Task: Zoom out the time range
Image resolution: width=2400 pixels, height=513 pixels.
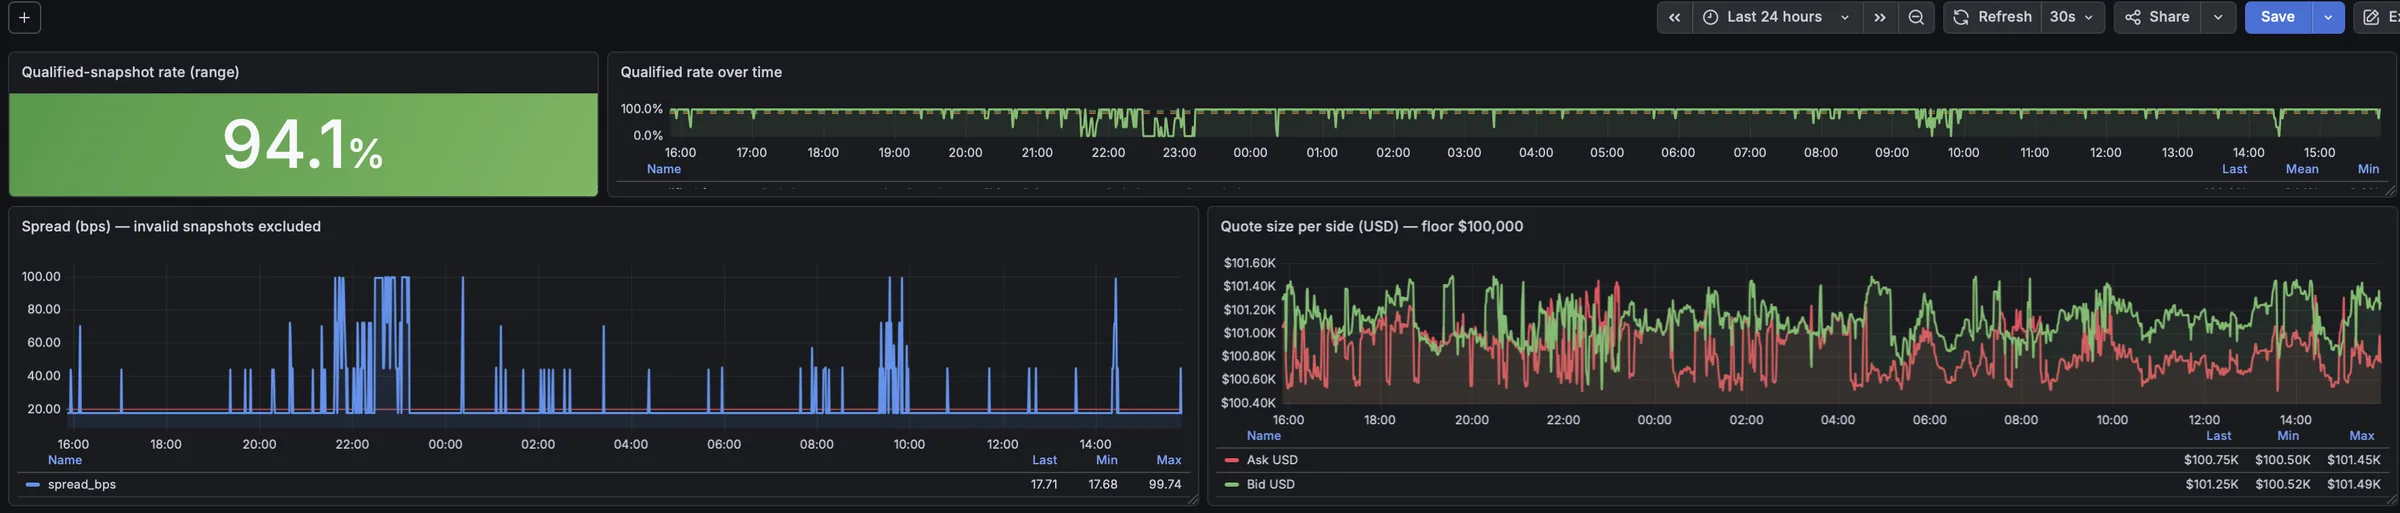Action: tap(1916, 17)
